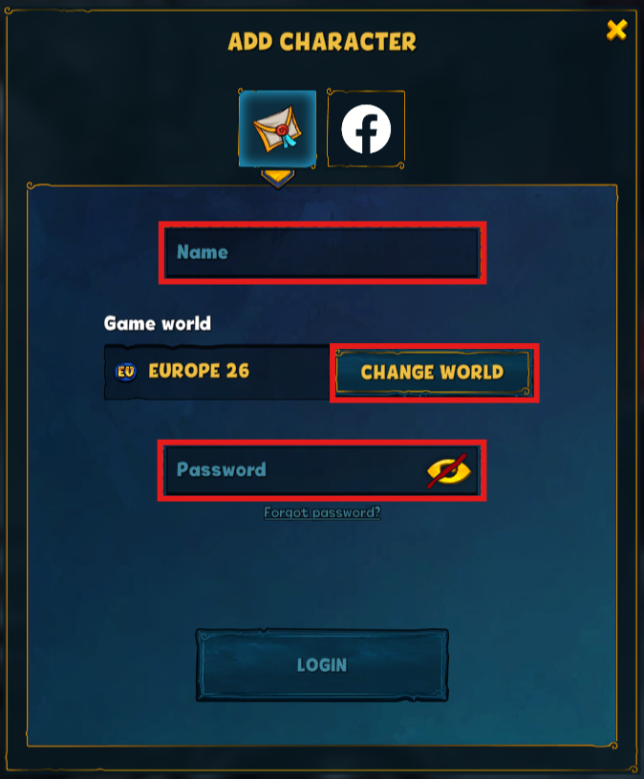Viewport: 644px width, 779px height.
Task: Select the Europe 26 game world box
Action: (x=217, y=372)
